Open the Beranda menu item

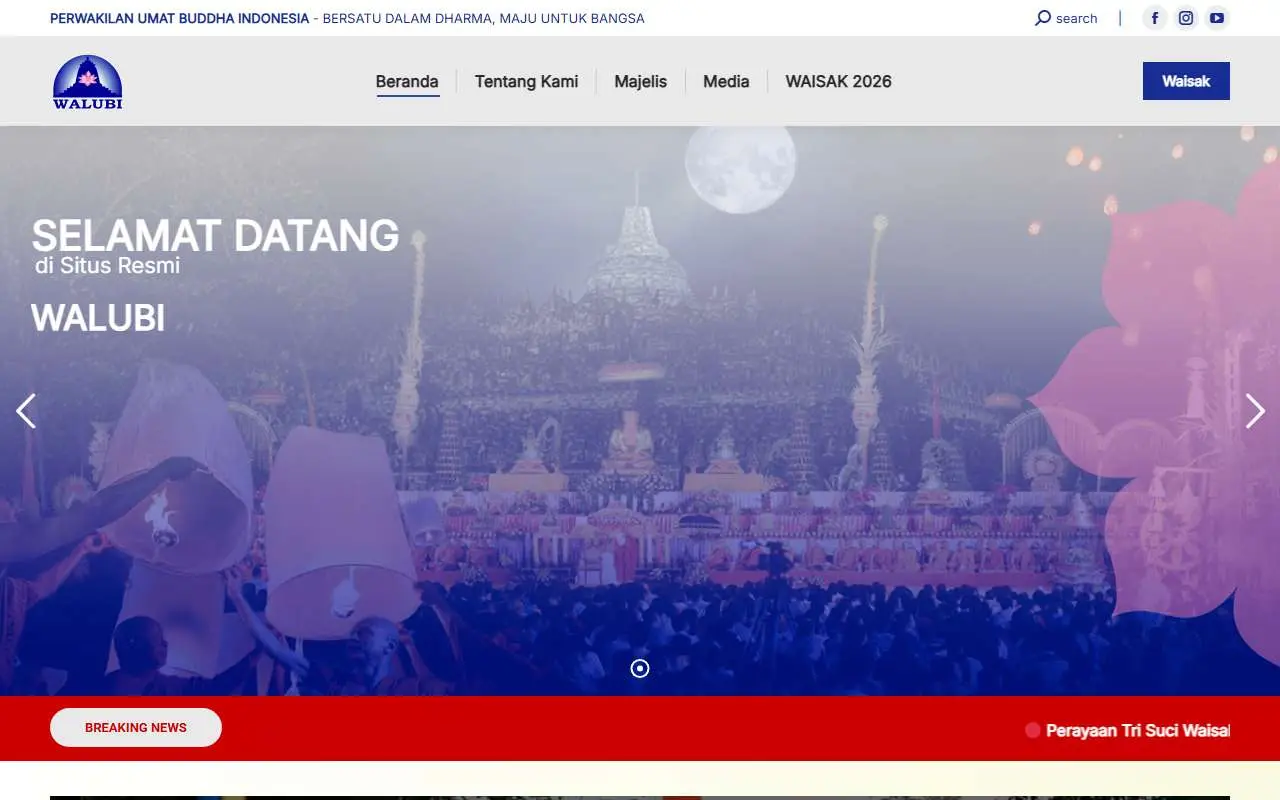point(407,82)
